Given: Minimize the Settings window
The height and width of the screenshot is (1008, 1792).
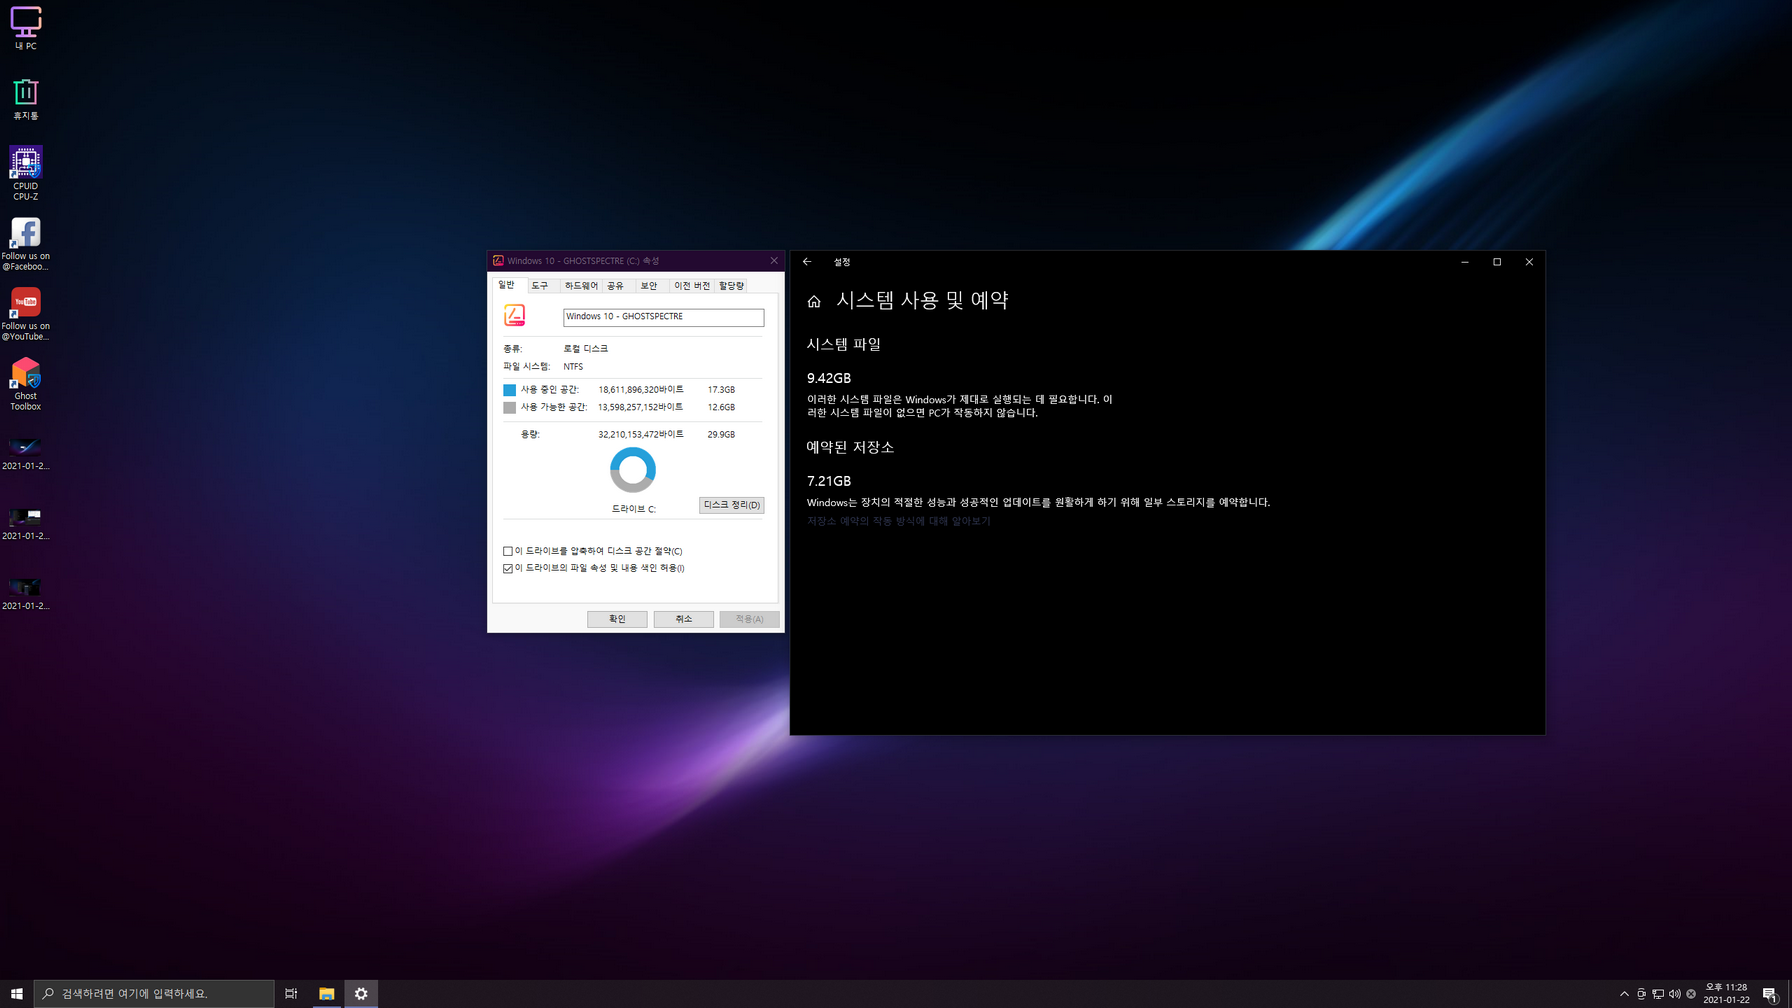Looking at the screenshot, I should point(1465,262).
